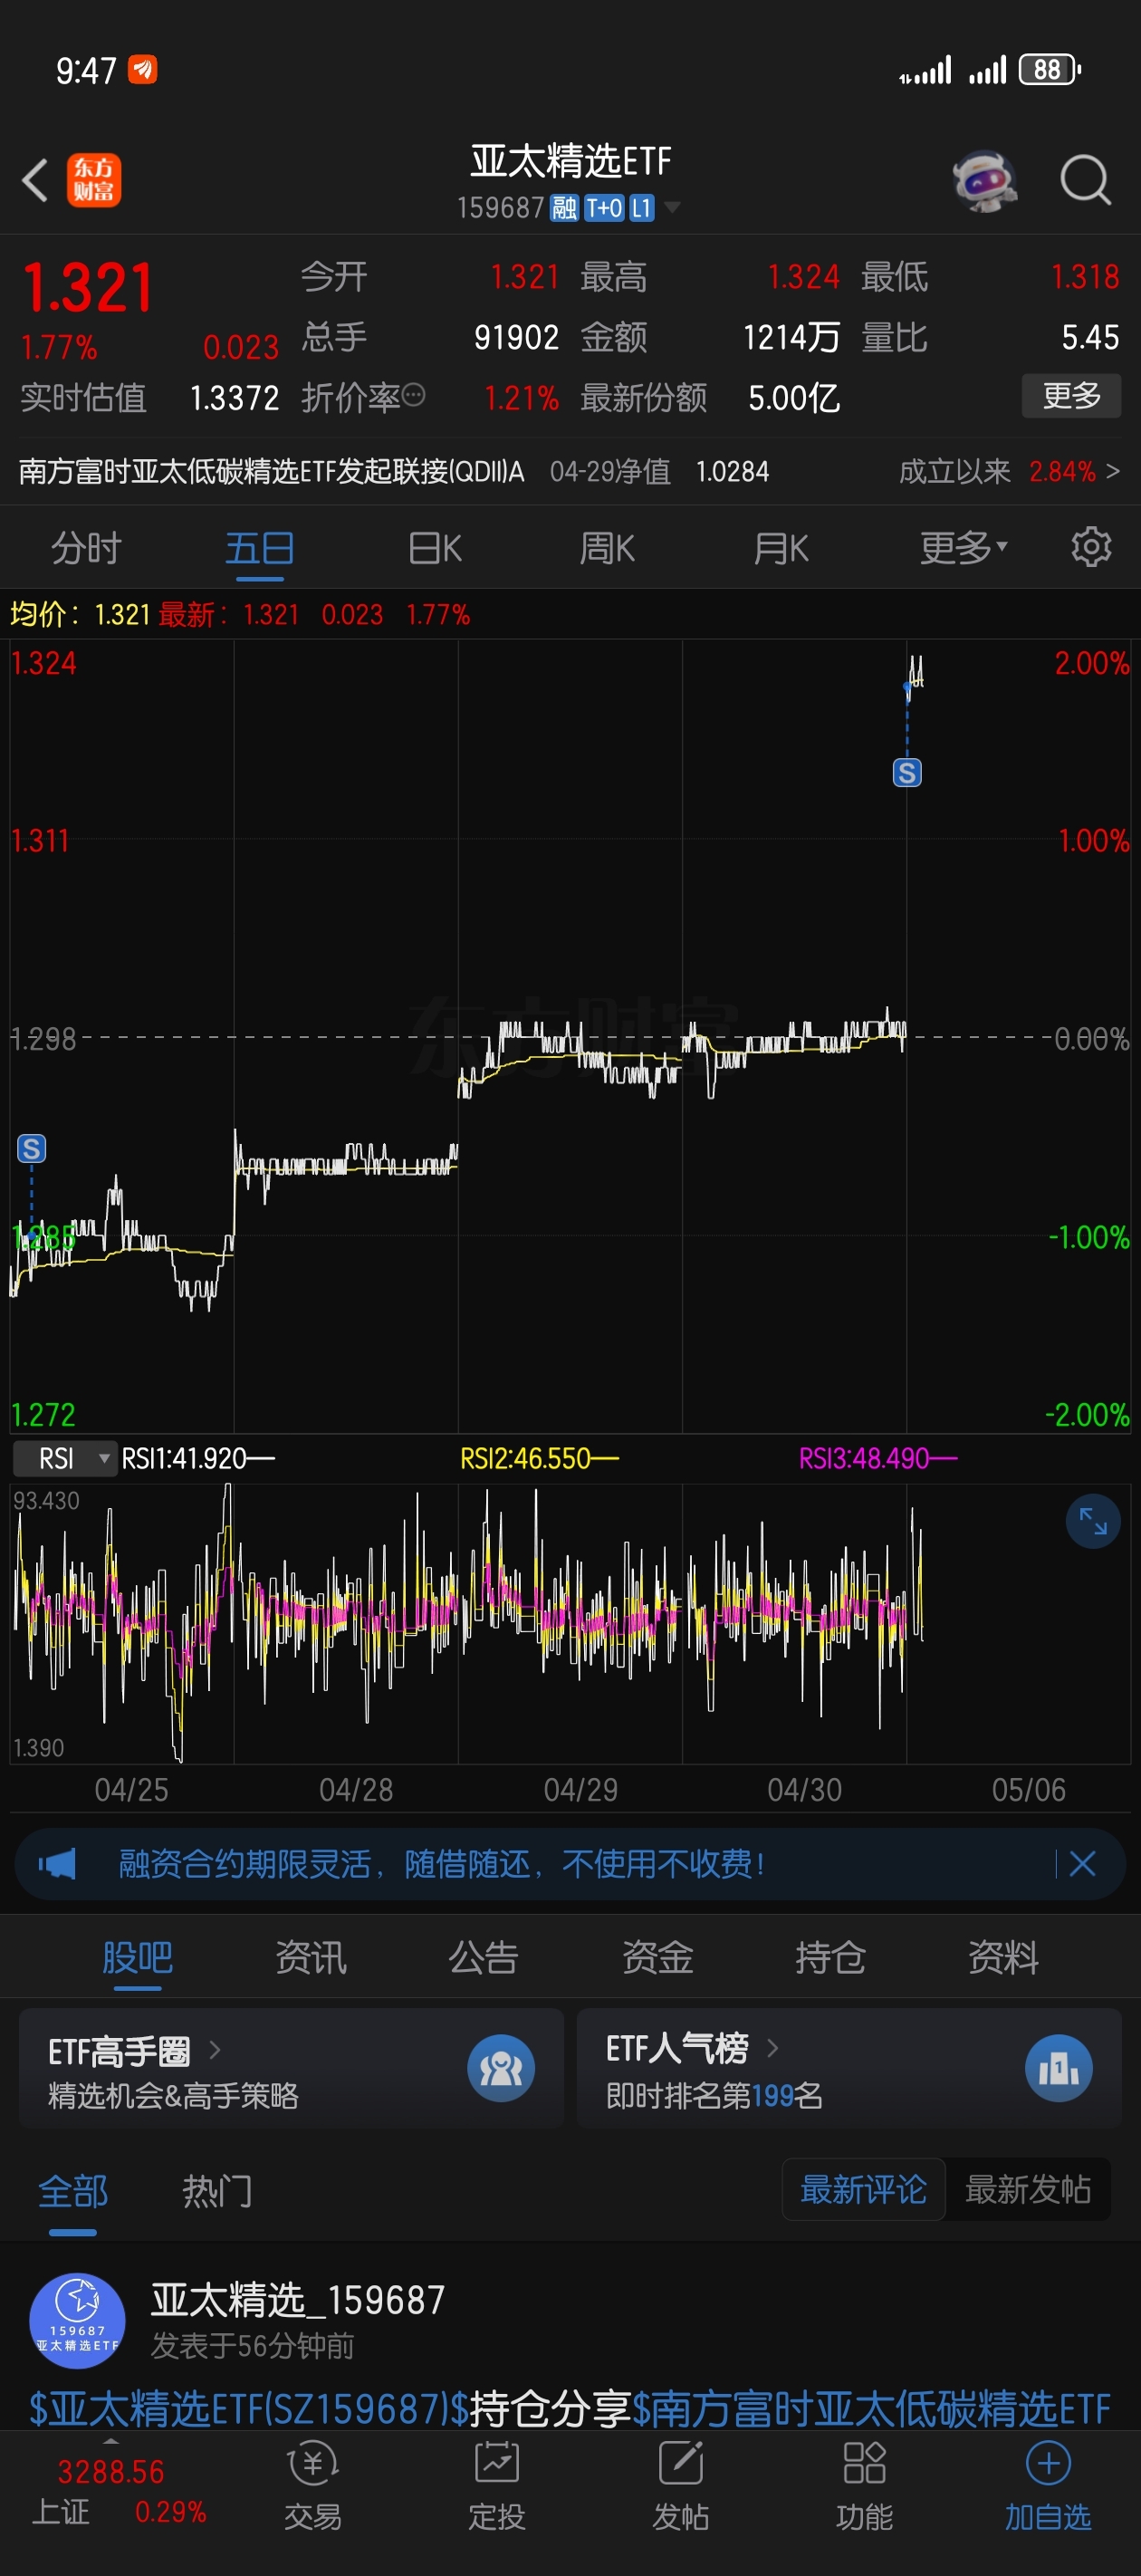The height and width of the screenshot is (2576, 1141).
Task: Tap the 1.321 current price
Action: click(x=88, y=287)
